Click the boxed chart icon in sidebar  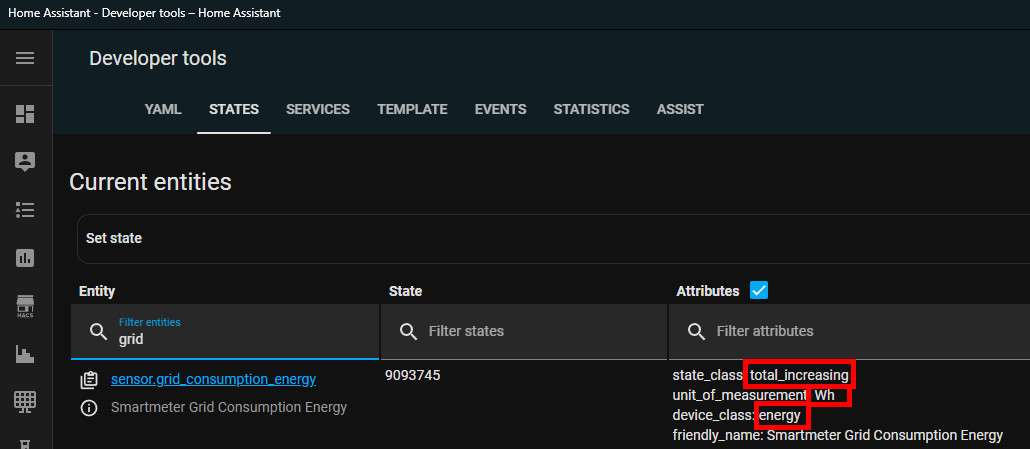[25, 257]
